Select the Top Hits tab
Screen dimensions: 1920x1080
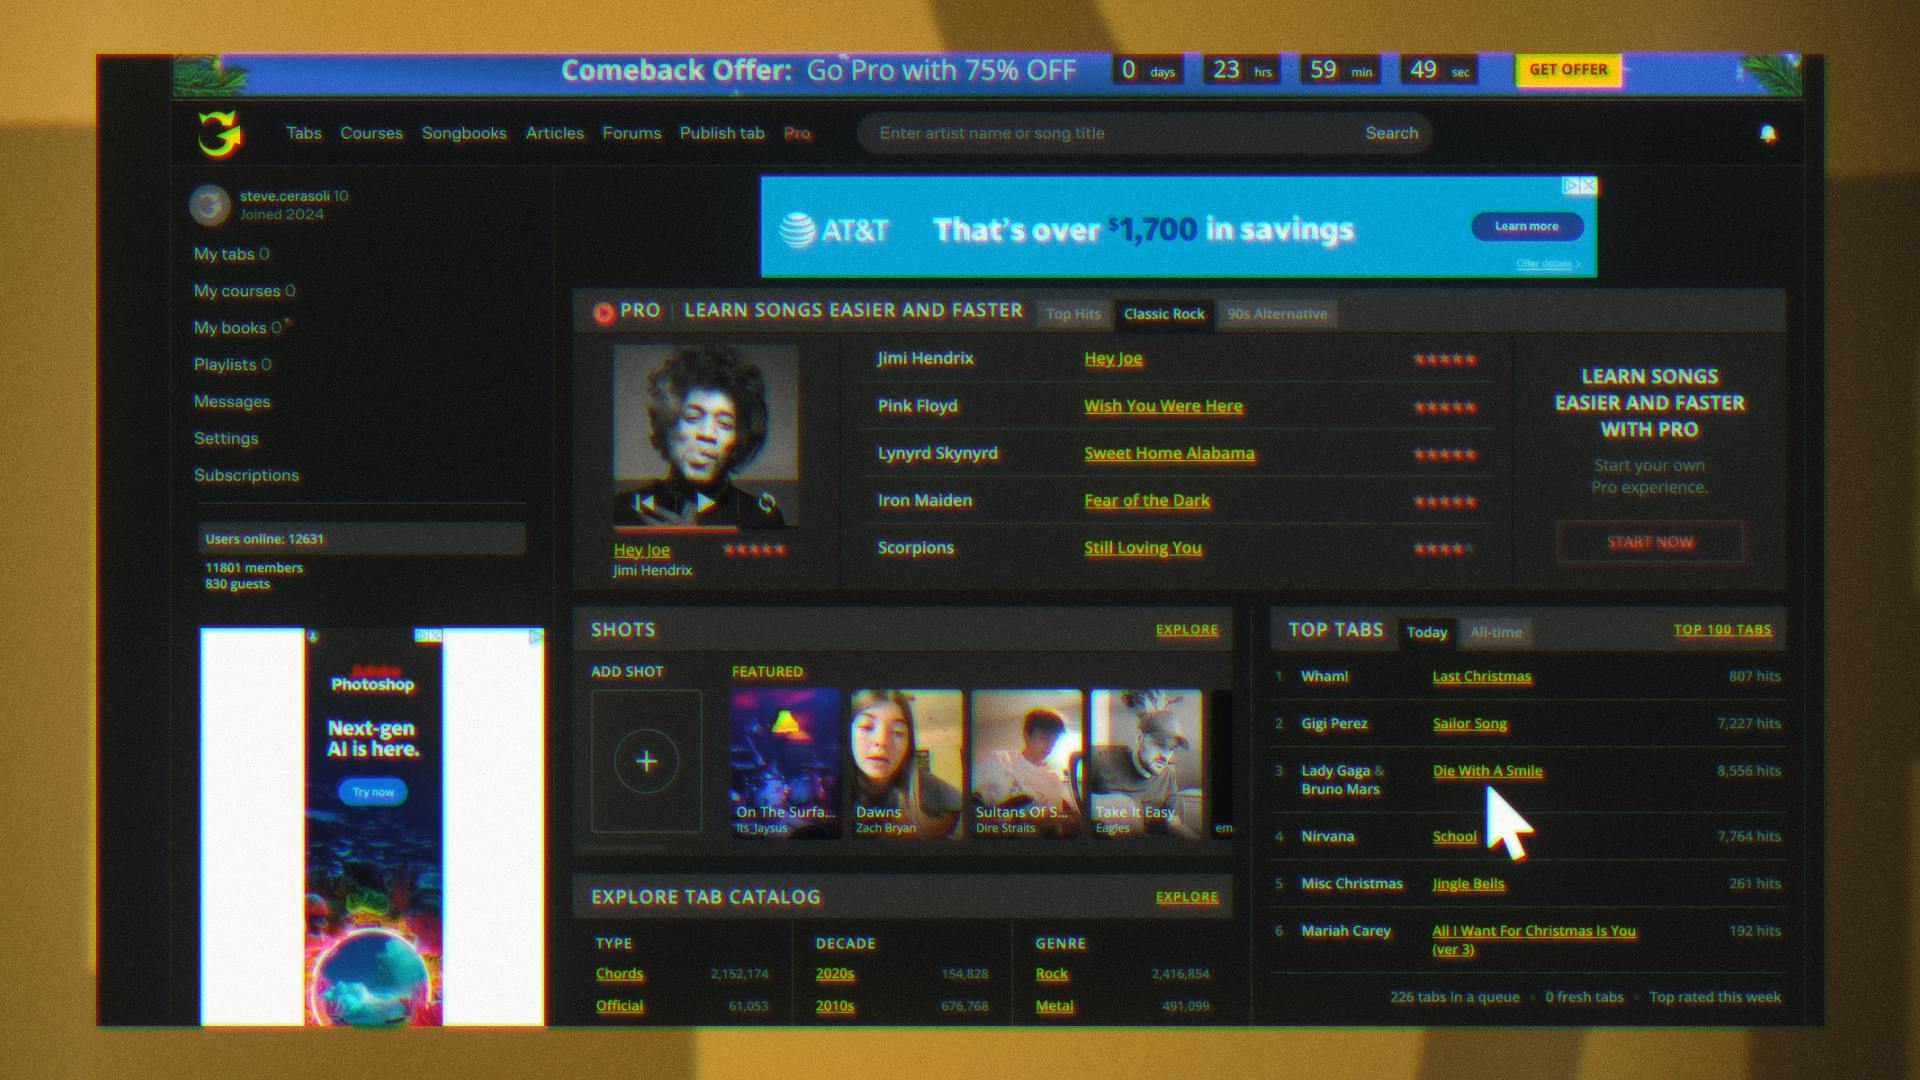click(x=1072, y=314)
